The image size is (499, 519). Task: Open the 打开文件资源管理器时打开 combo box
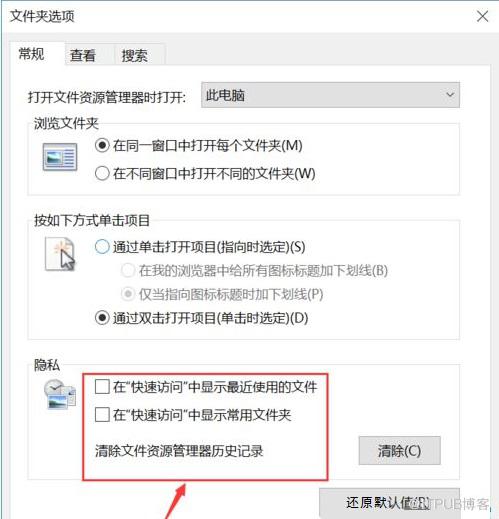[330, 95]
